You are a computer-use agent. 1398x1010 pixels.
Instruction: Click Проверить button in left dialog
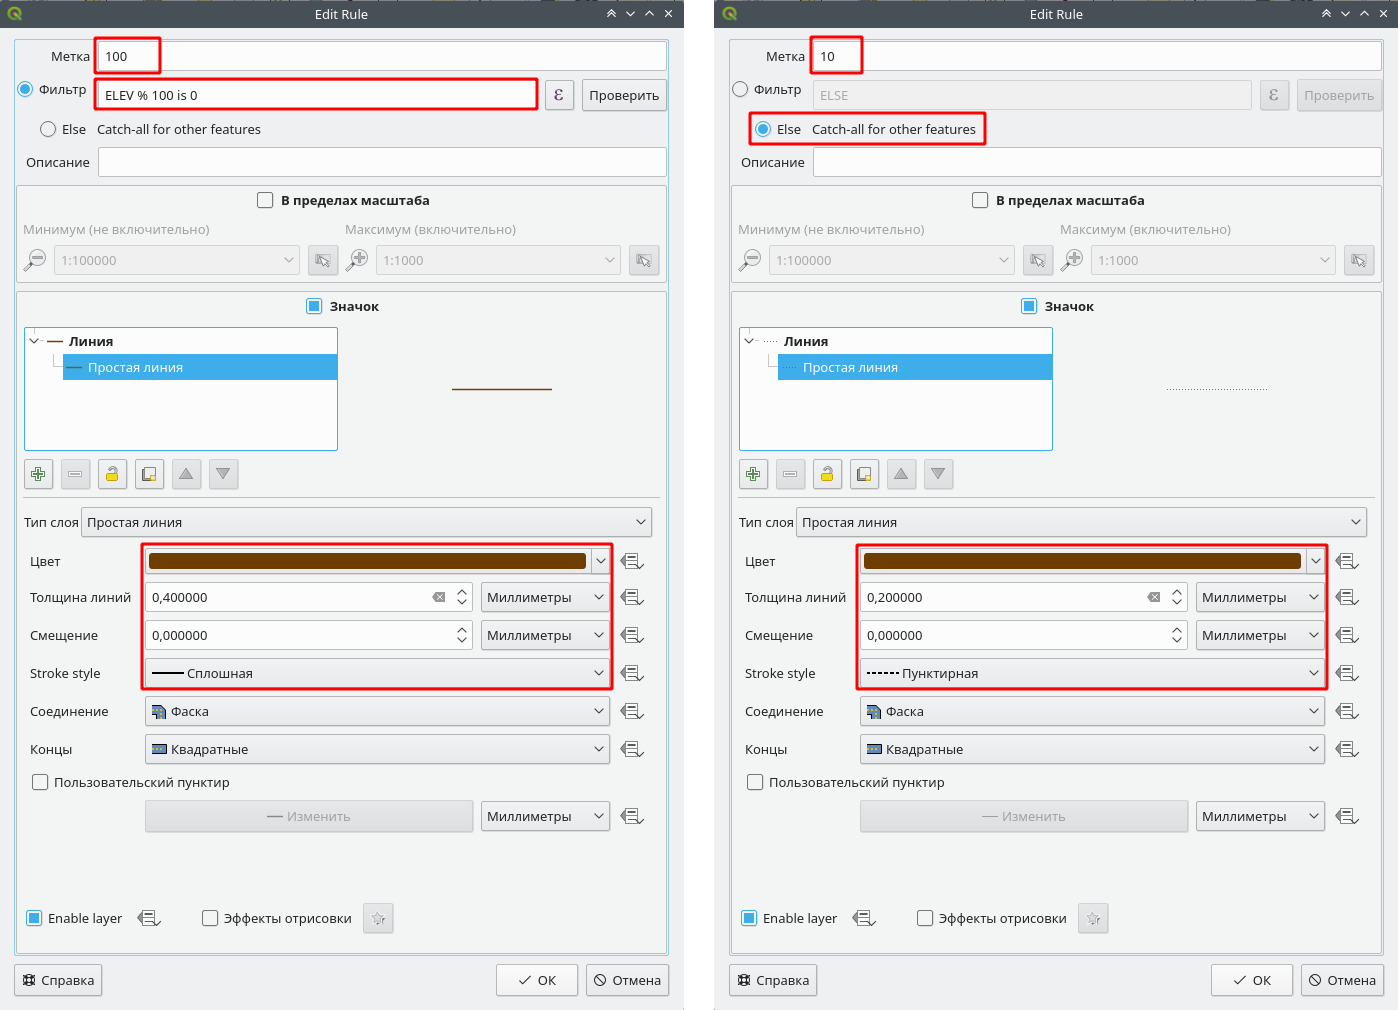[x=624, y=95]
